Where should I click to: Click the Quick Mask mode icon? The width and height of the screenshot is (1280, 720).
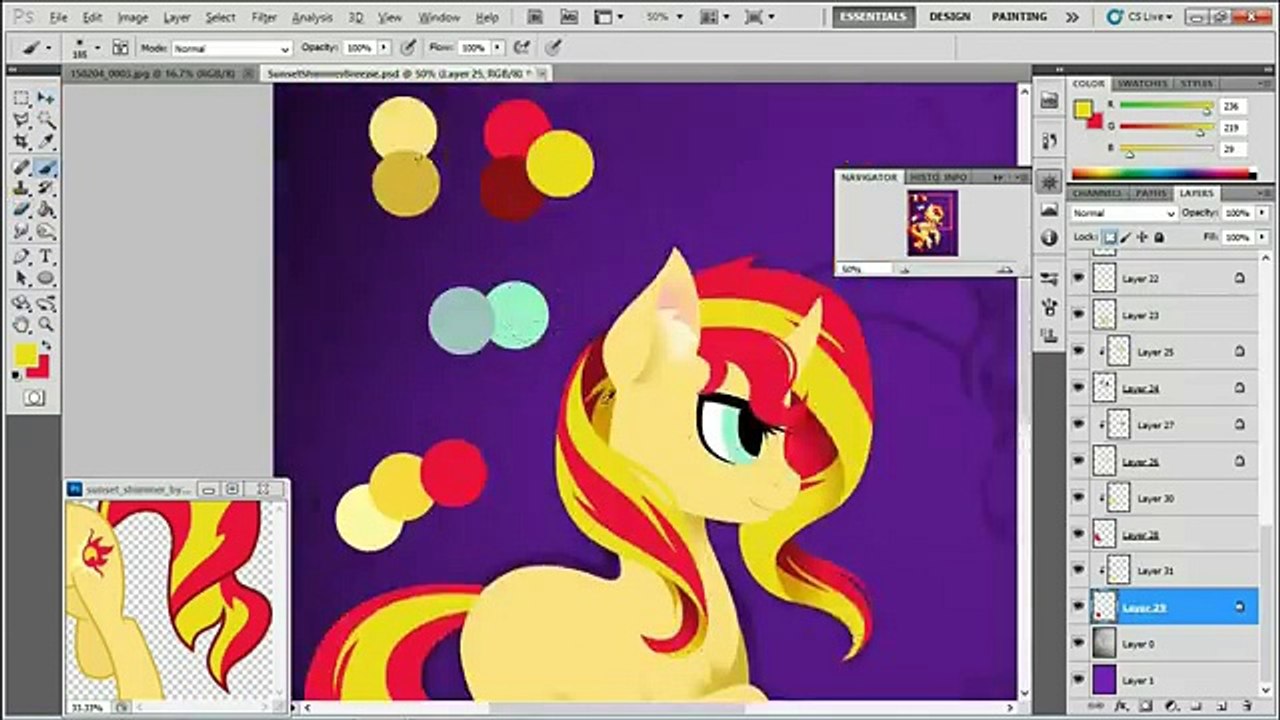click(x=34, y=398)
